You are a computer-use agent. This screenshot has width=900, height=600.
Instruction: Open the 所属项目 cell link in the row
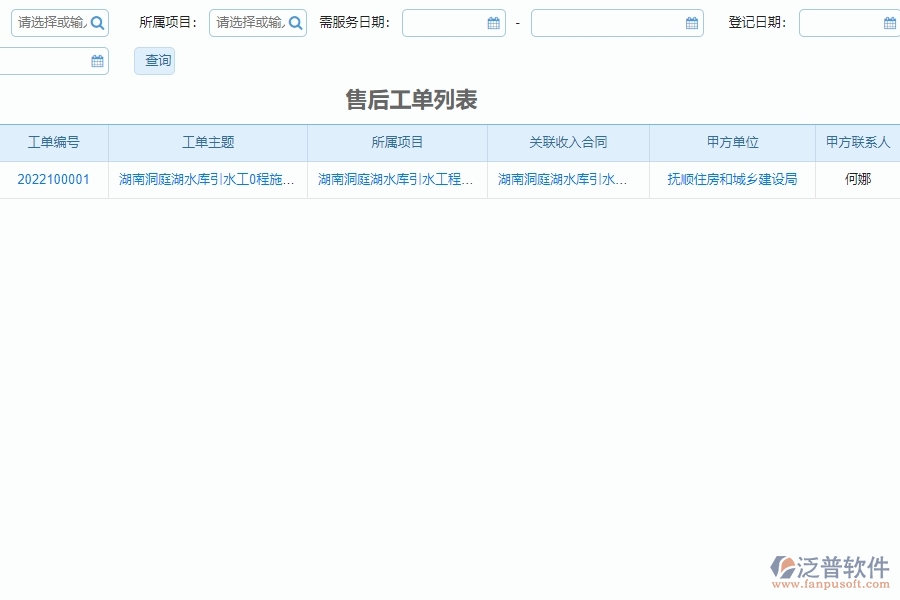click(396, 180)
